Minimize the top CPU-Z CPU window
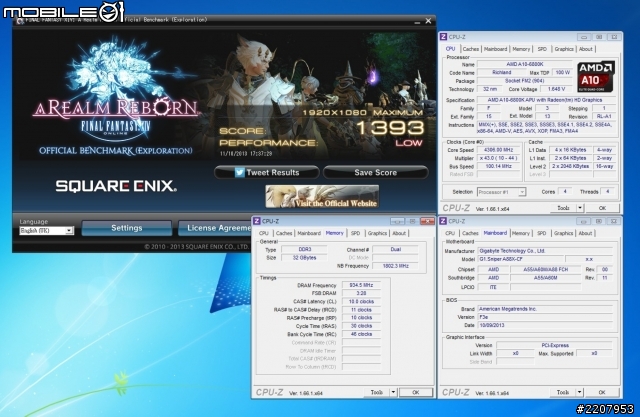640x417 pixels. [x=584, y=37]
